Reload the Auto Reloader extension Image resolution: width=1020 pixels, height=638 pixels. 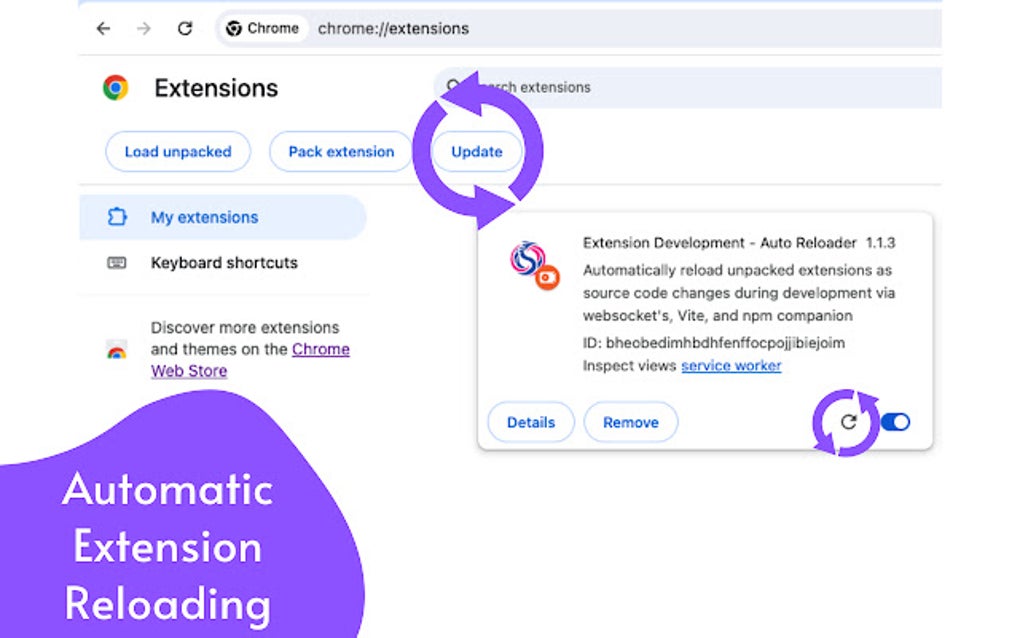pyautogui.click(x=848, y=422)
